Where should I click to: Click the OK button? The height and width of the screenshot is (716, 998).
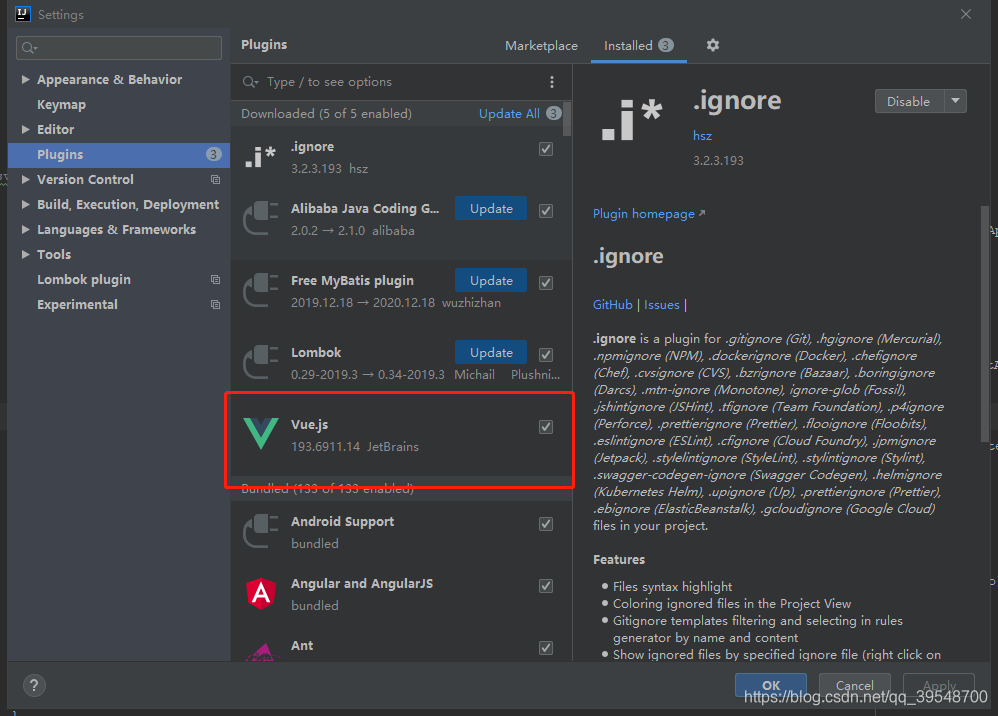[x=771, y=685]
